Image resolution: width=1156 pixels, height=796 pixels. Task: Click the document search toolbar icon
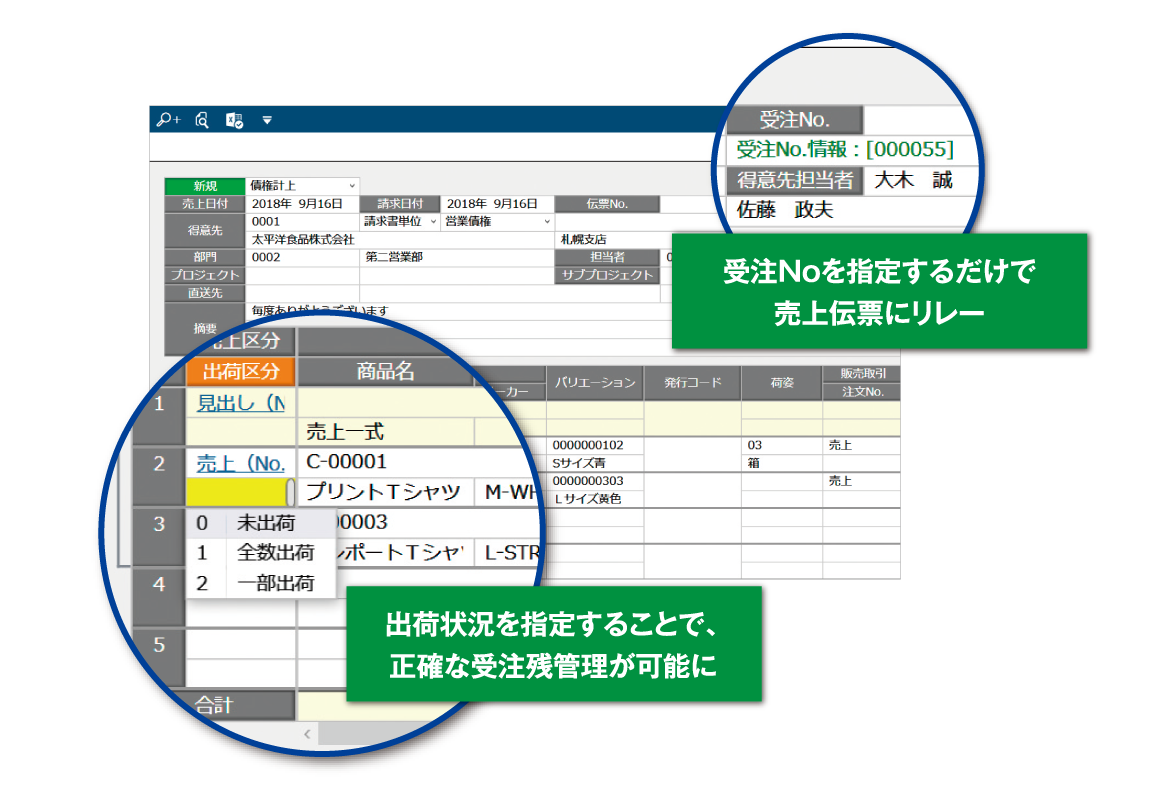coord(202,119)
